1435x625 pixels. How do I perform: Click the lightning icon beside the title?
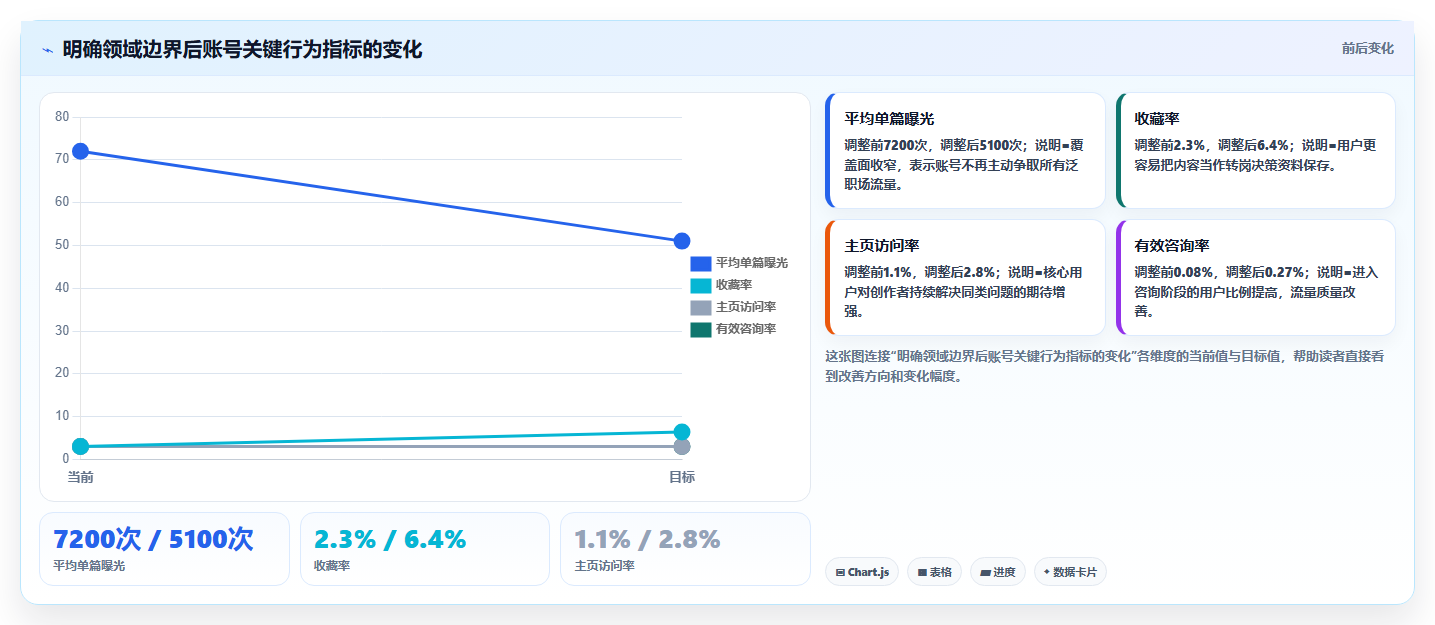coord(47,50)
